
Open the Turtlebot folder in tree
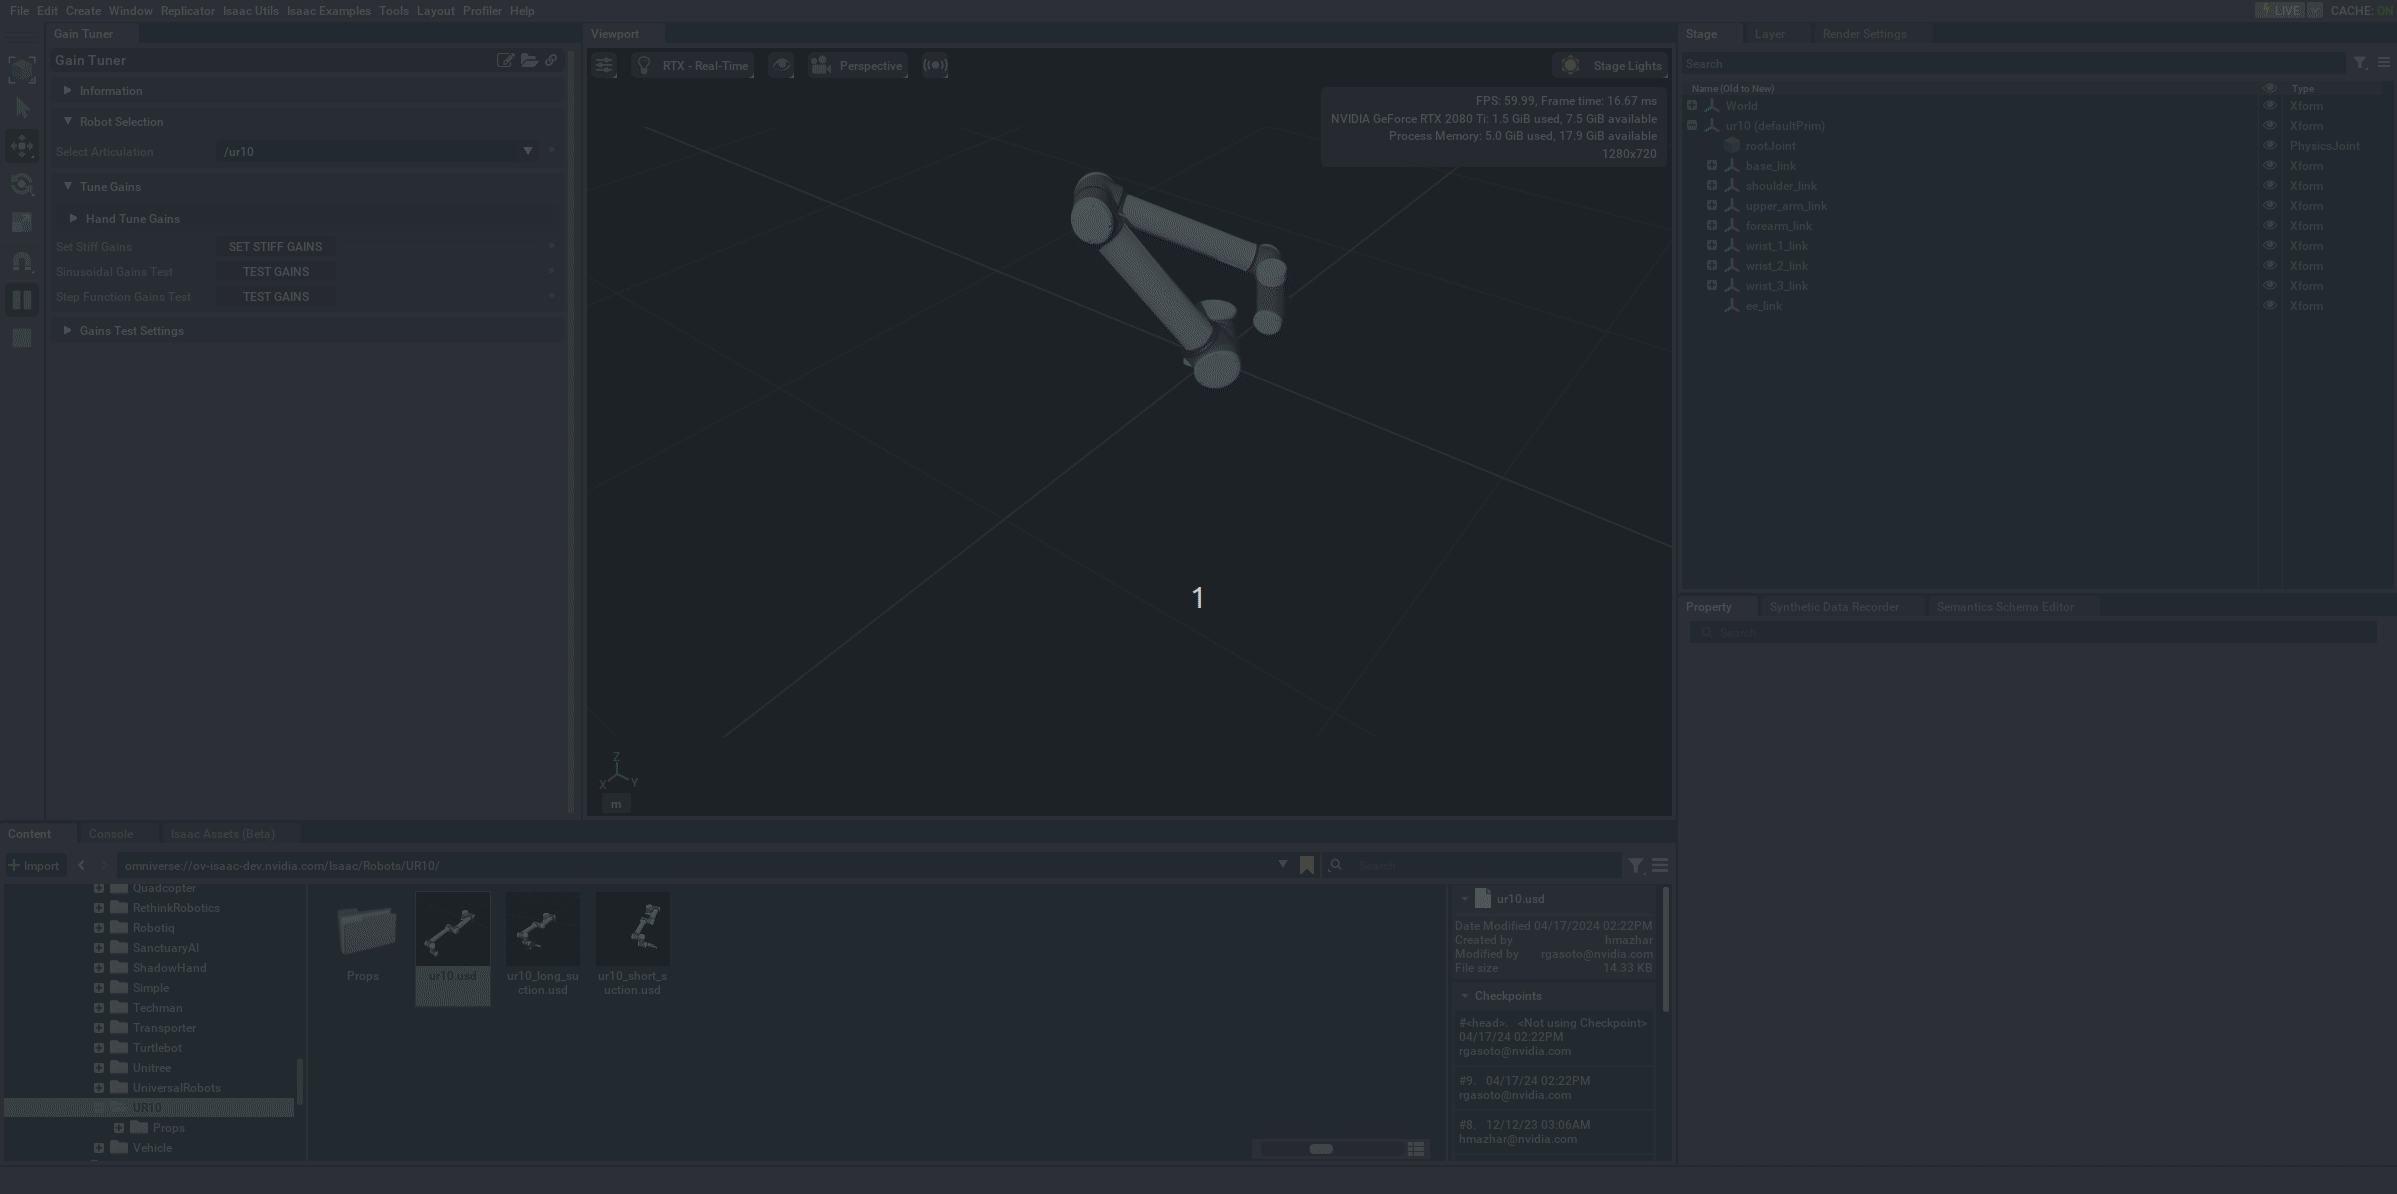(157, 1048)
